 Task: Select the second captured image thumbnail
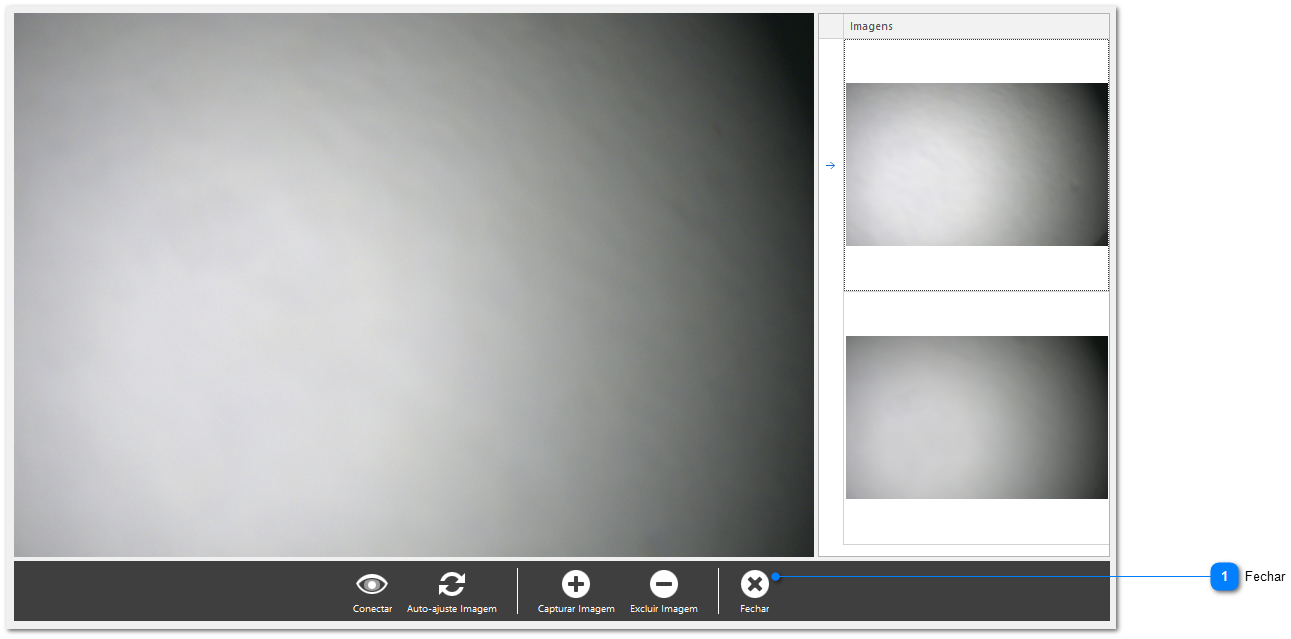coord(976,417)
